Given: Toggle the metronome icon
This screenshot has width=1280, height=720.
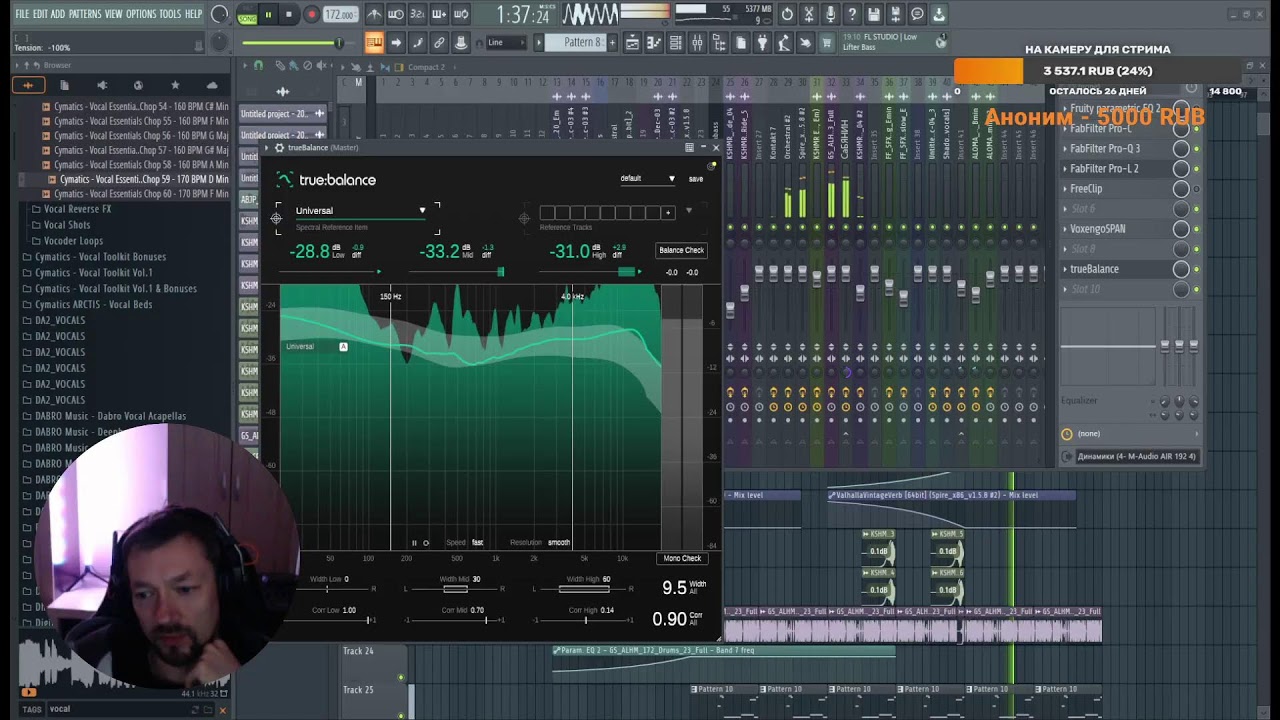Looking at the screenshot, I should [374, 15].
